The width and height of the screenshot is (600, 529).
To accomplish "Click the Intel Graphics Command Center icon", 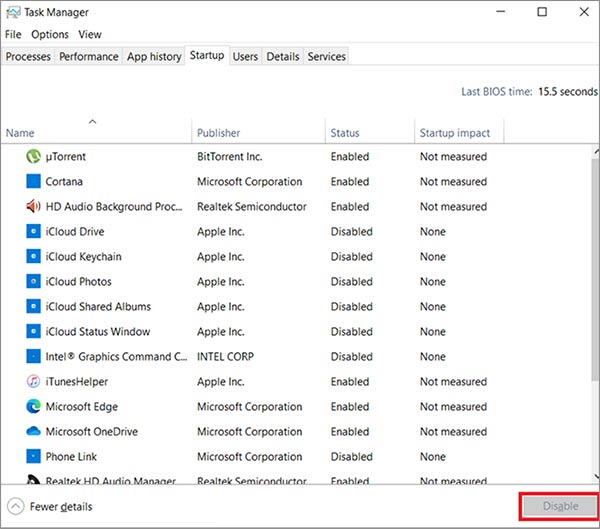I will (33, 356).
